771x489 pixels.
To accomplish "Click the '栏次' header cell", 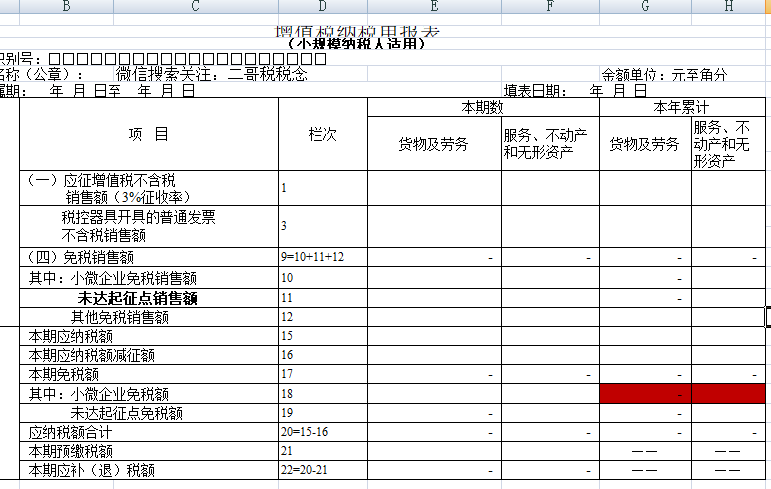I will tap(323, 134).
